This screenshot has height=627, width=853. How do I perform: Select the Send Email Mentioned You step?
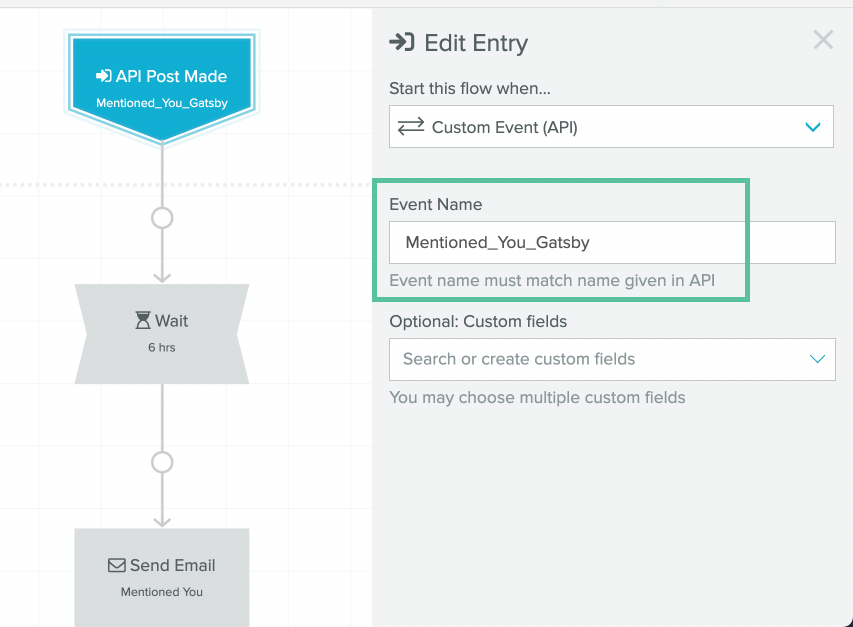(162, 578)
